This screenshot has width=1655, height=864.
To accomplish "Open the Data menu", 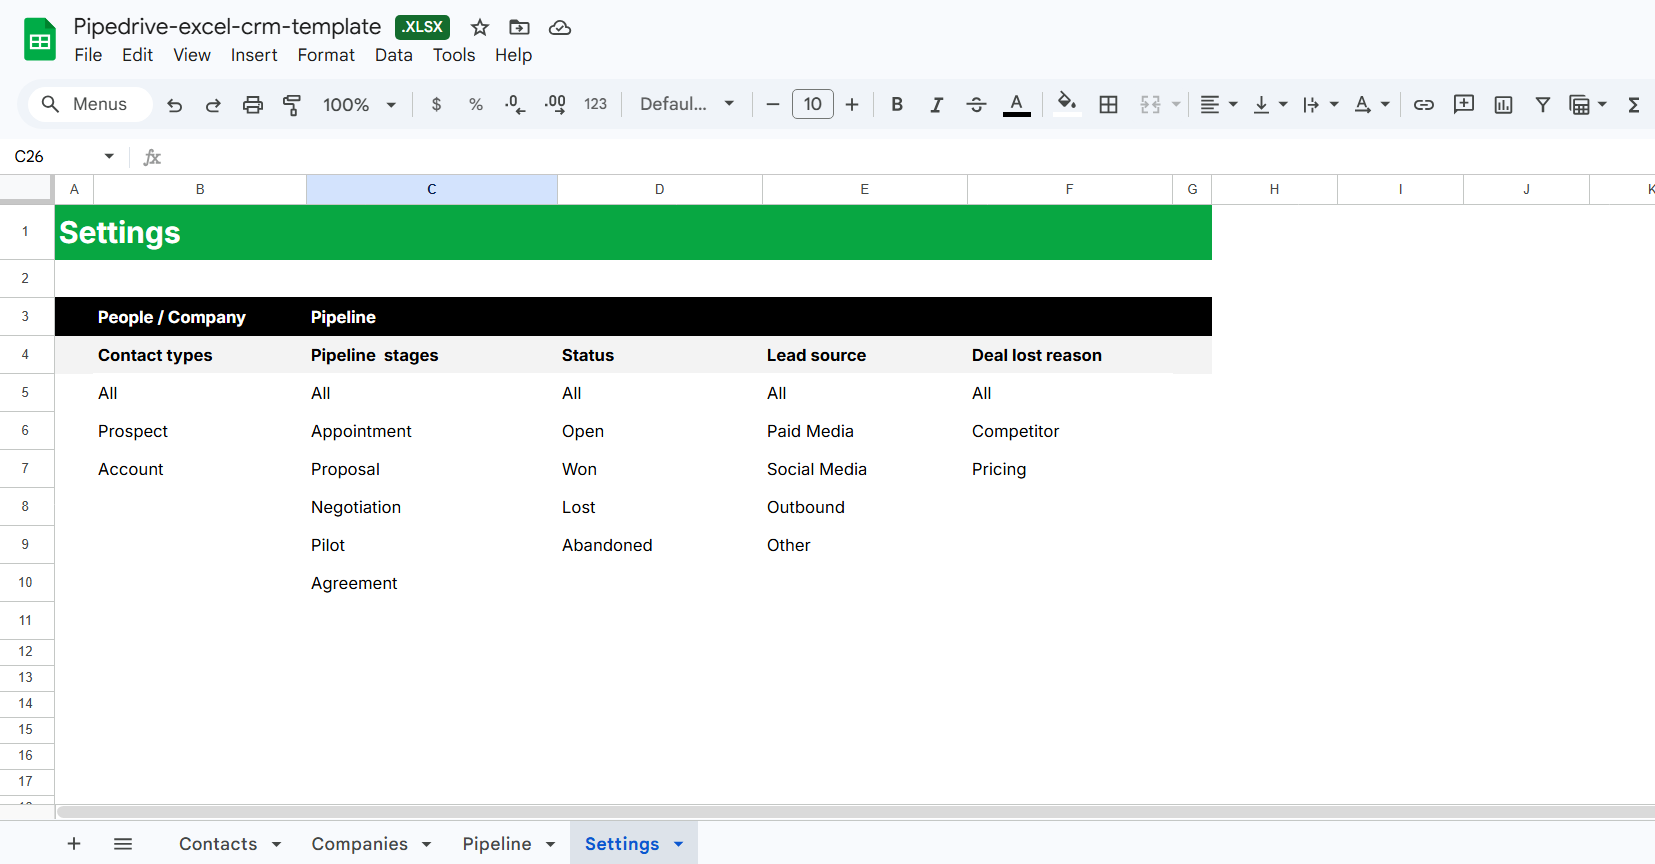I will 394,55.
